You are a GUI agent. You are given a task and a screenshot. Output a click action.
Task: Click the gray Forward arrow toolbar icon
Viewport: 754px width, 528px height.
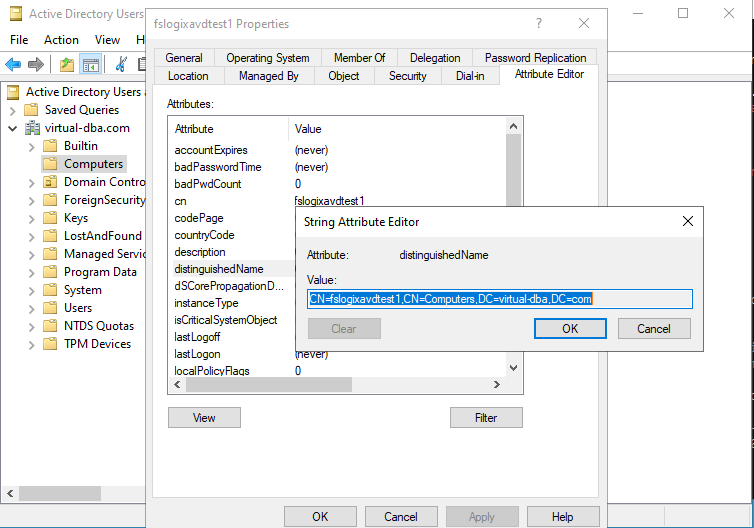[36, 65]
